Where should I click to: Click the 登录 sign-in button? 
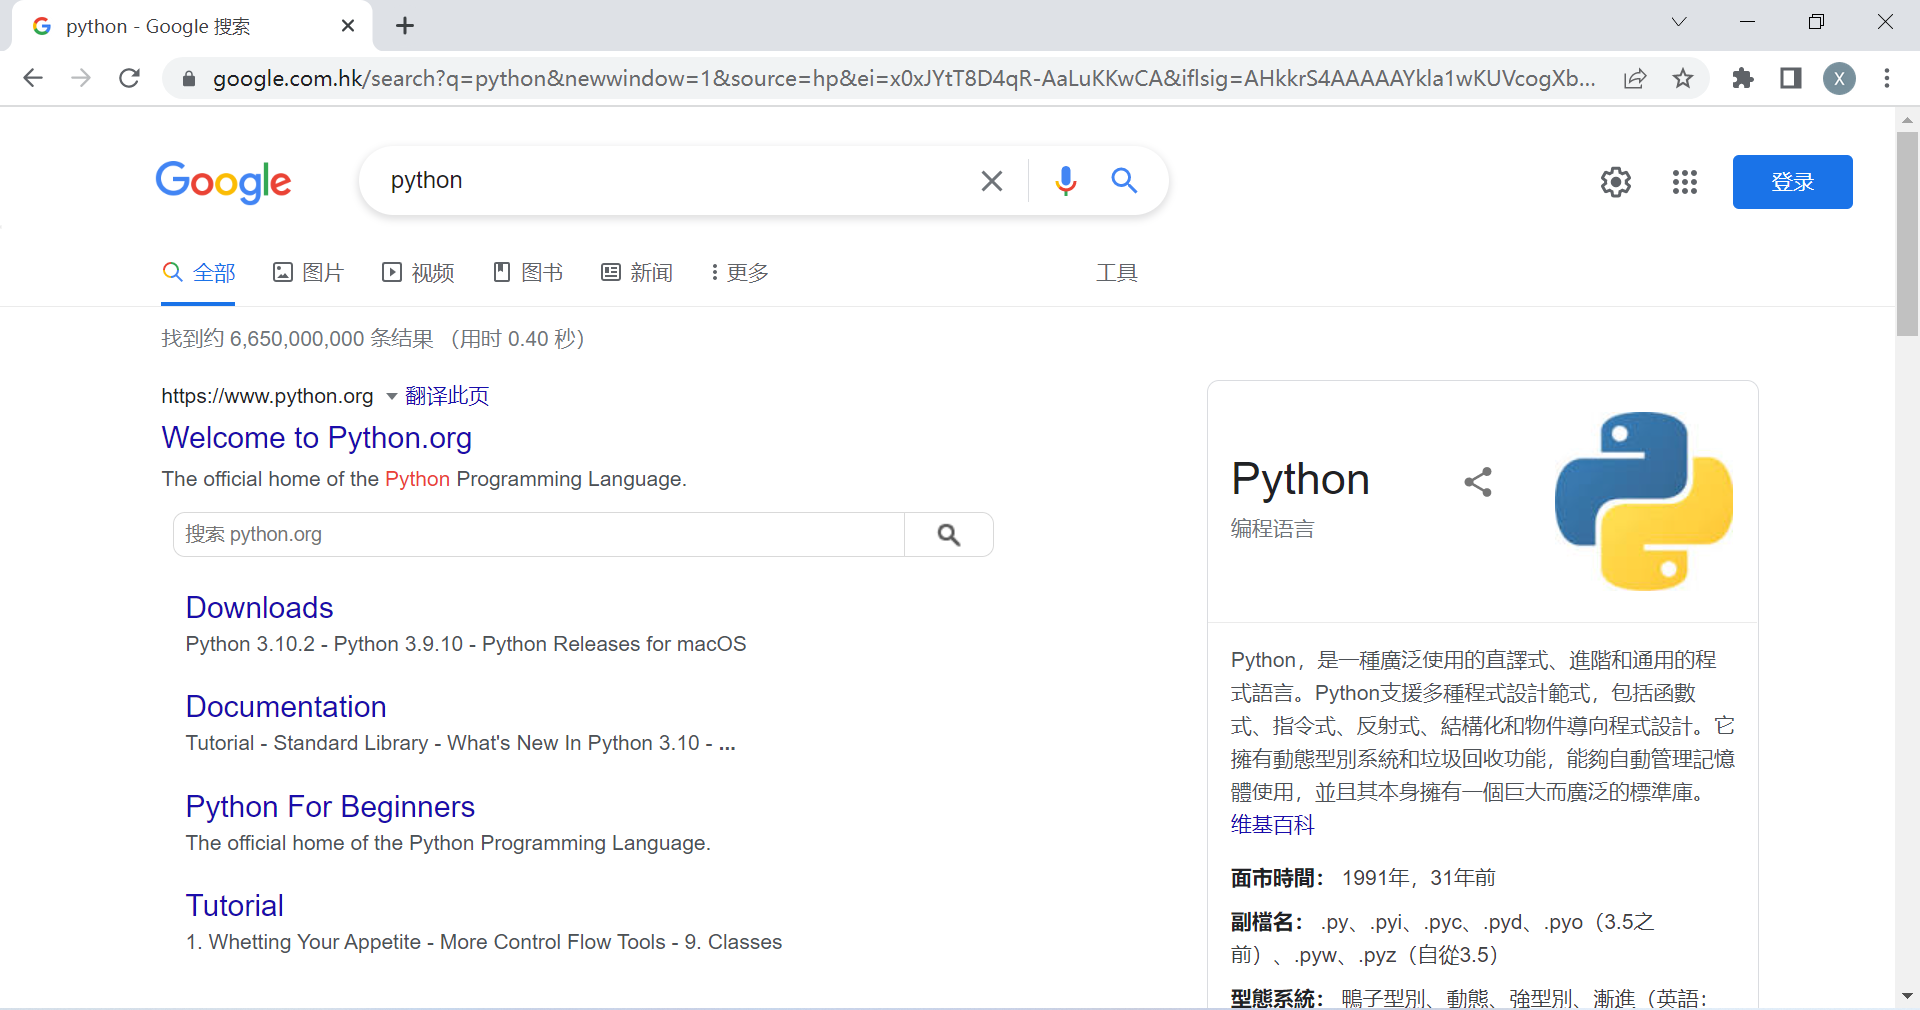1793,182
